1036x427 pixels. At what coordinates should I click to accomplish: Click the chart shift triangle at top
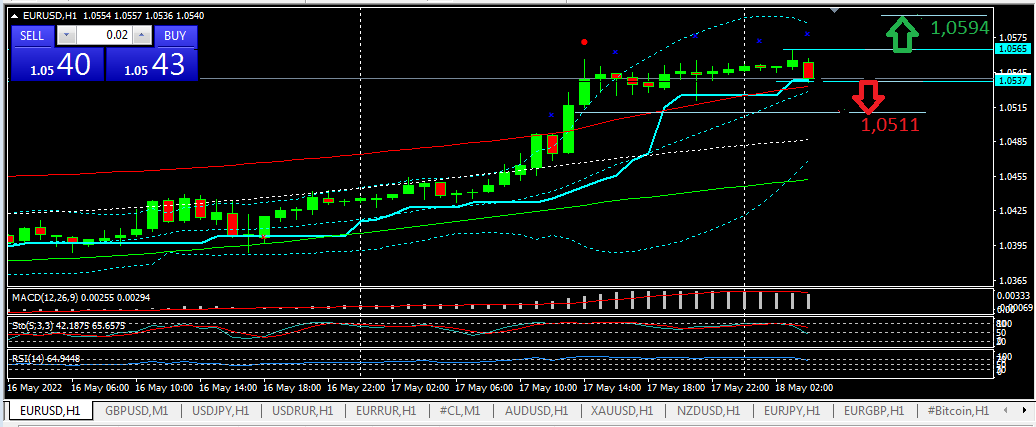pos(834,11)
